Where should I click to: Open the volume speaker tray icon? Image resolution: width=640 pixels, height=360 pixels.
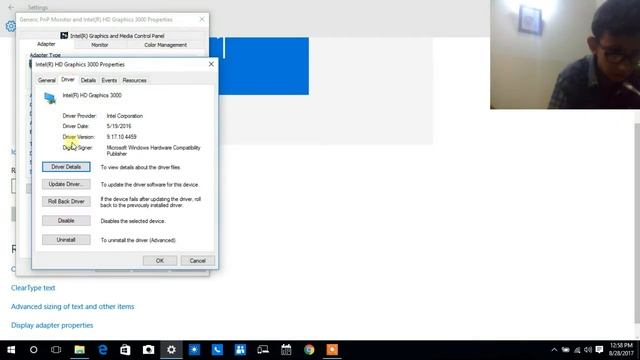click(x=588, y=350)
